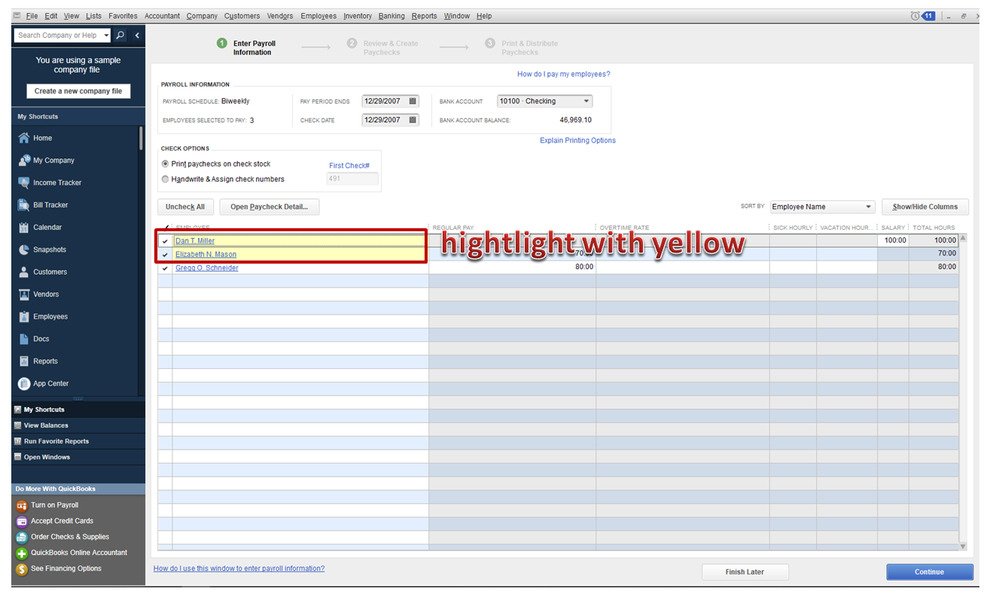Uncheck Gregg O. Schneider row checkbox

[x=165, y=268]
